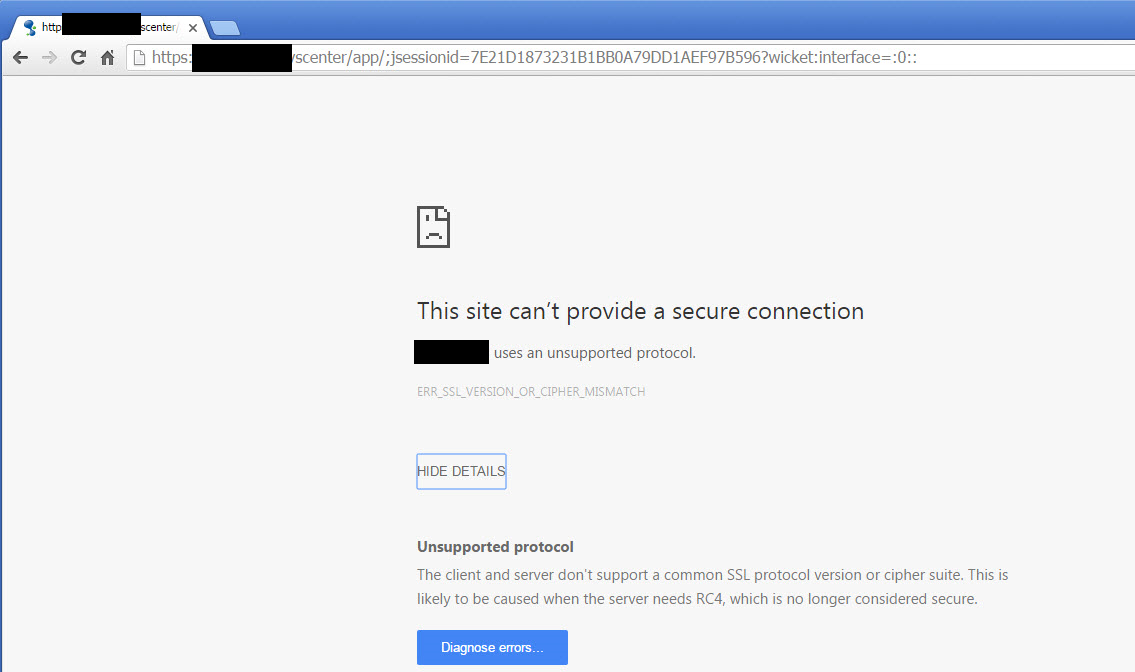Reload the page with the refresh icon
This screenshot has width=1135, height=672.
78,57
